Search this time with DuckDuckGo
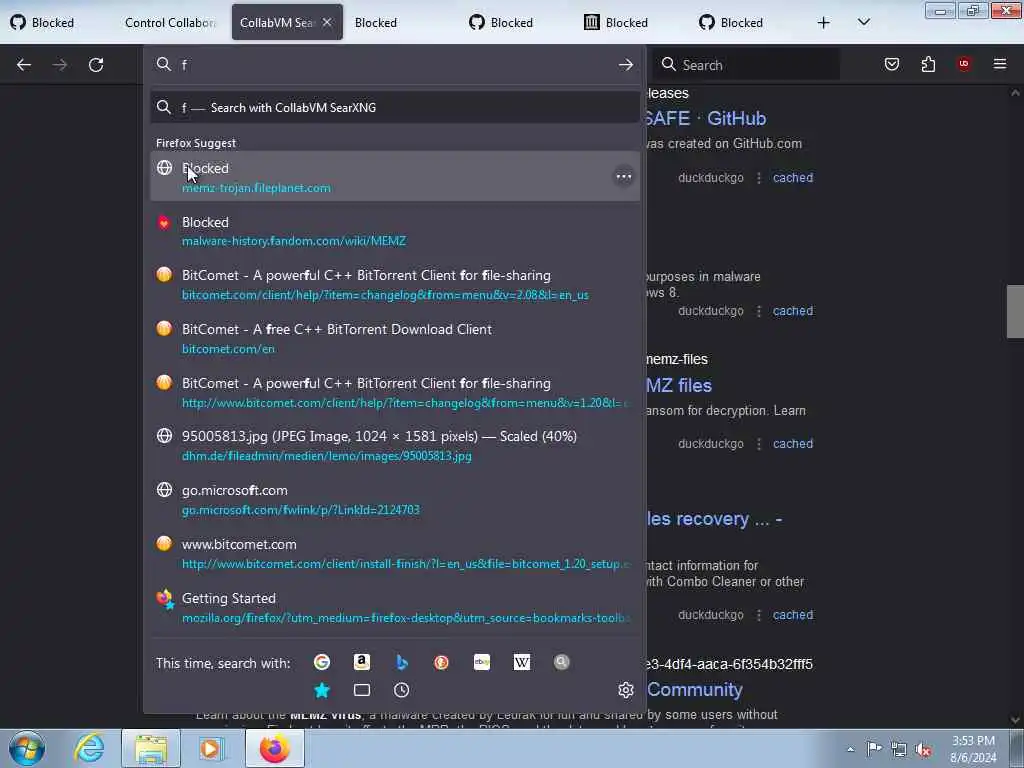 pos(441,662)
